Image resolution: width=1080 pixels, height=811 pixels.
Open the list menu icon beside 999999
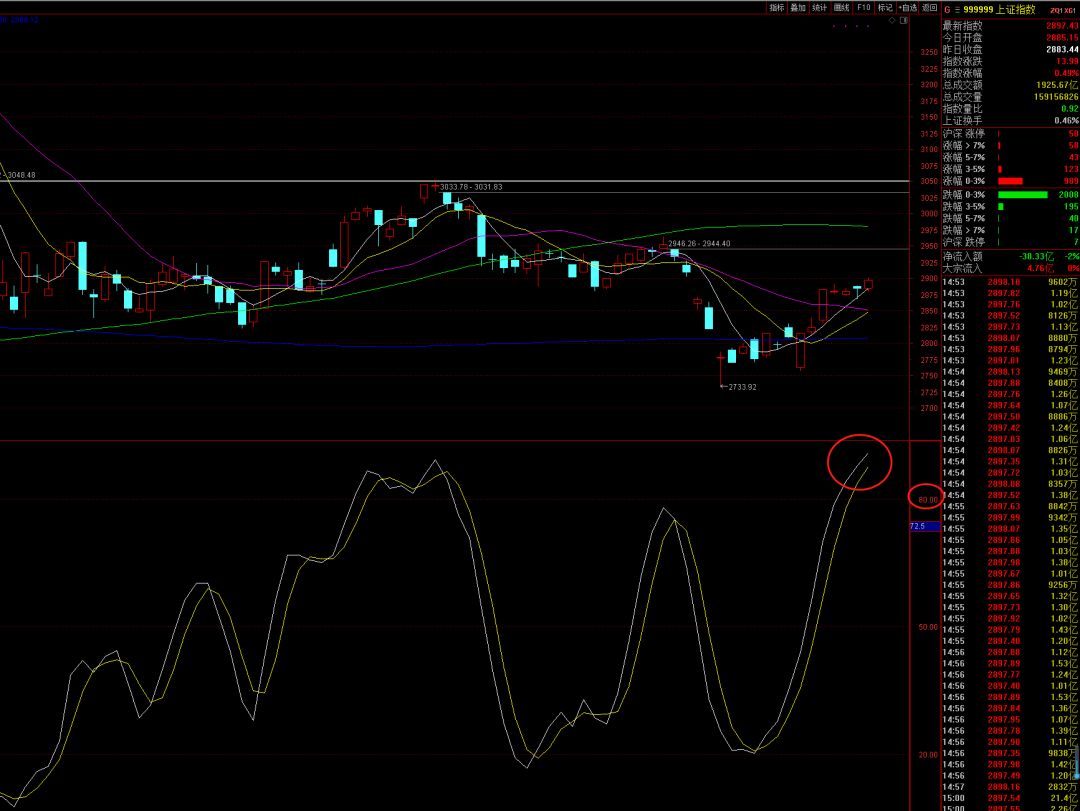click(957, 10)
